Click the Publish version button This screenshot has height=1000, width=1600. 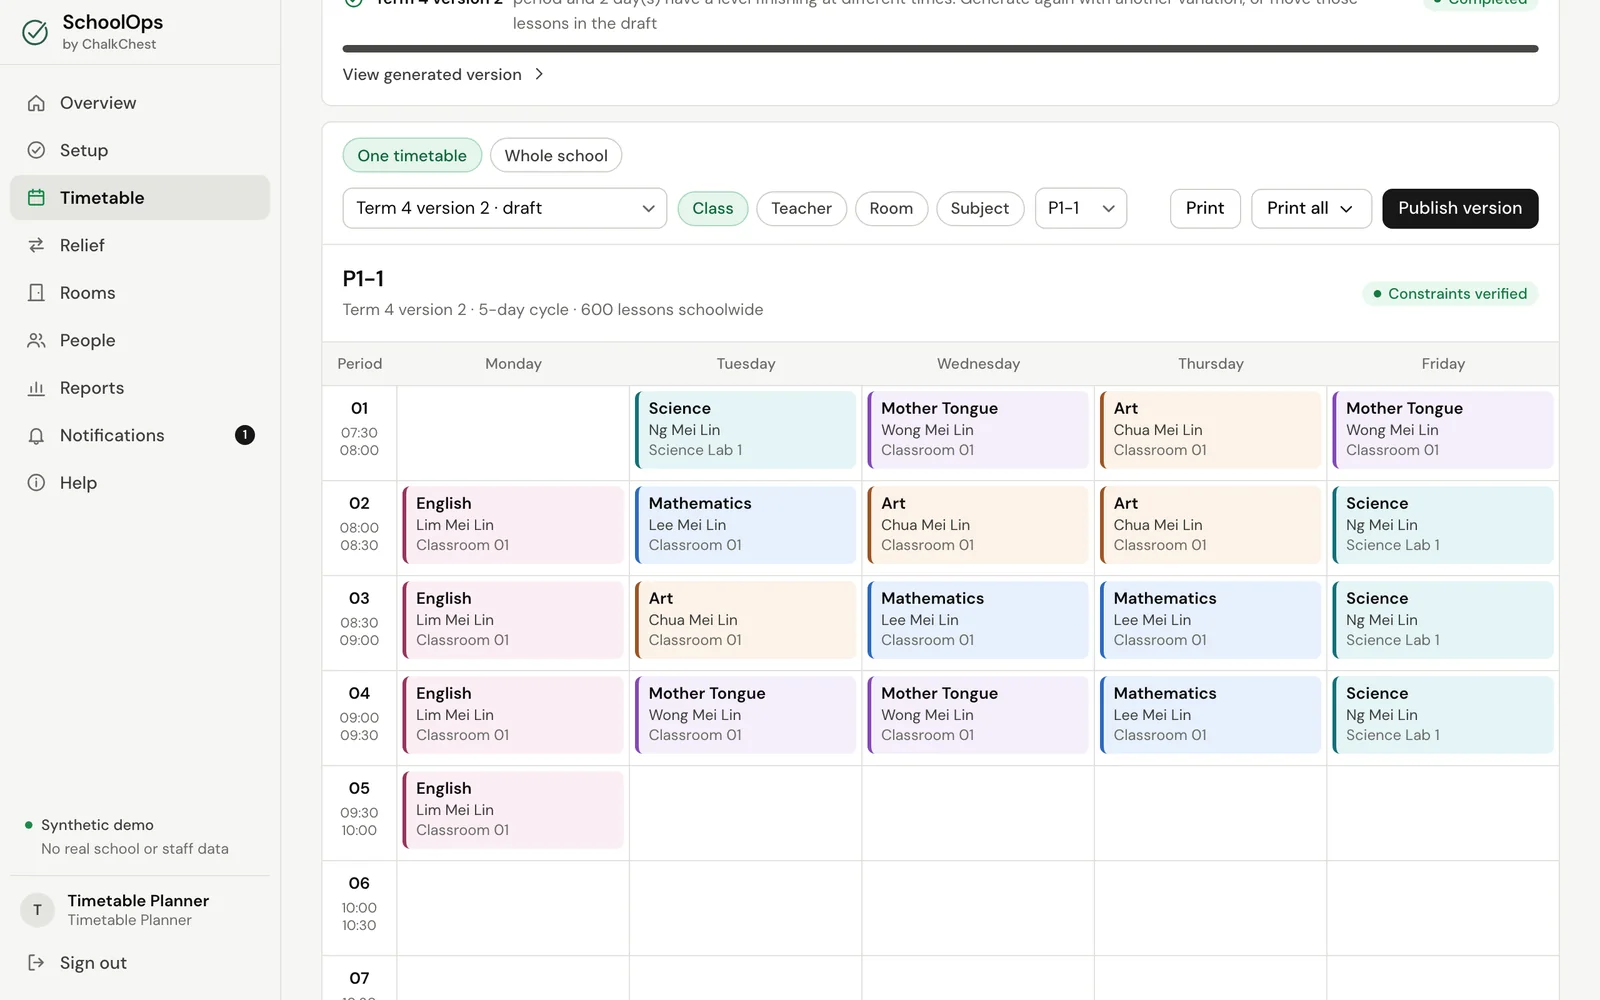point(1460,208)
